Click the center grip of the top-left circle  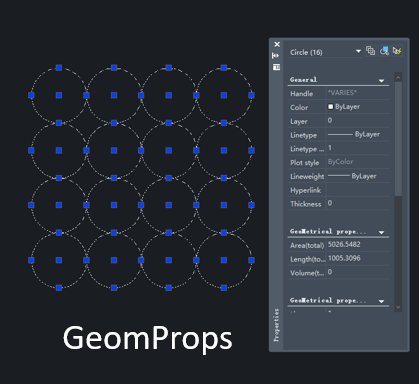pos(59,95)
